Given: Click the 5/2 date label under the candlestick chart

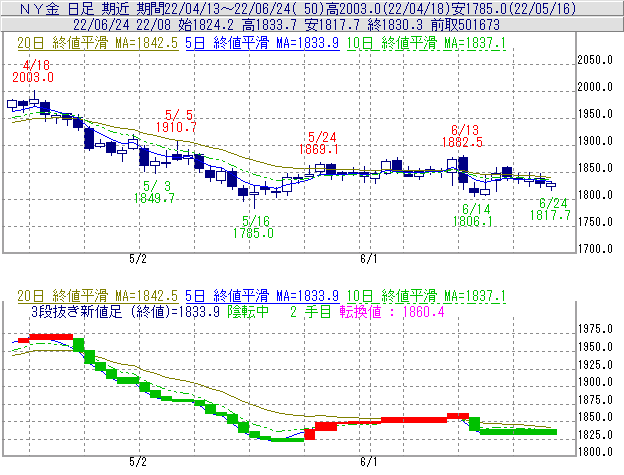Looking at the screenshot, I should click(138, 259).
